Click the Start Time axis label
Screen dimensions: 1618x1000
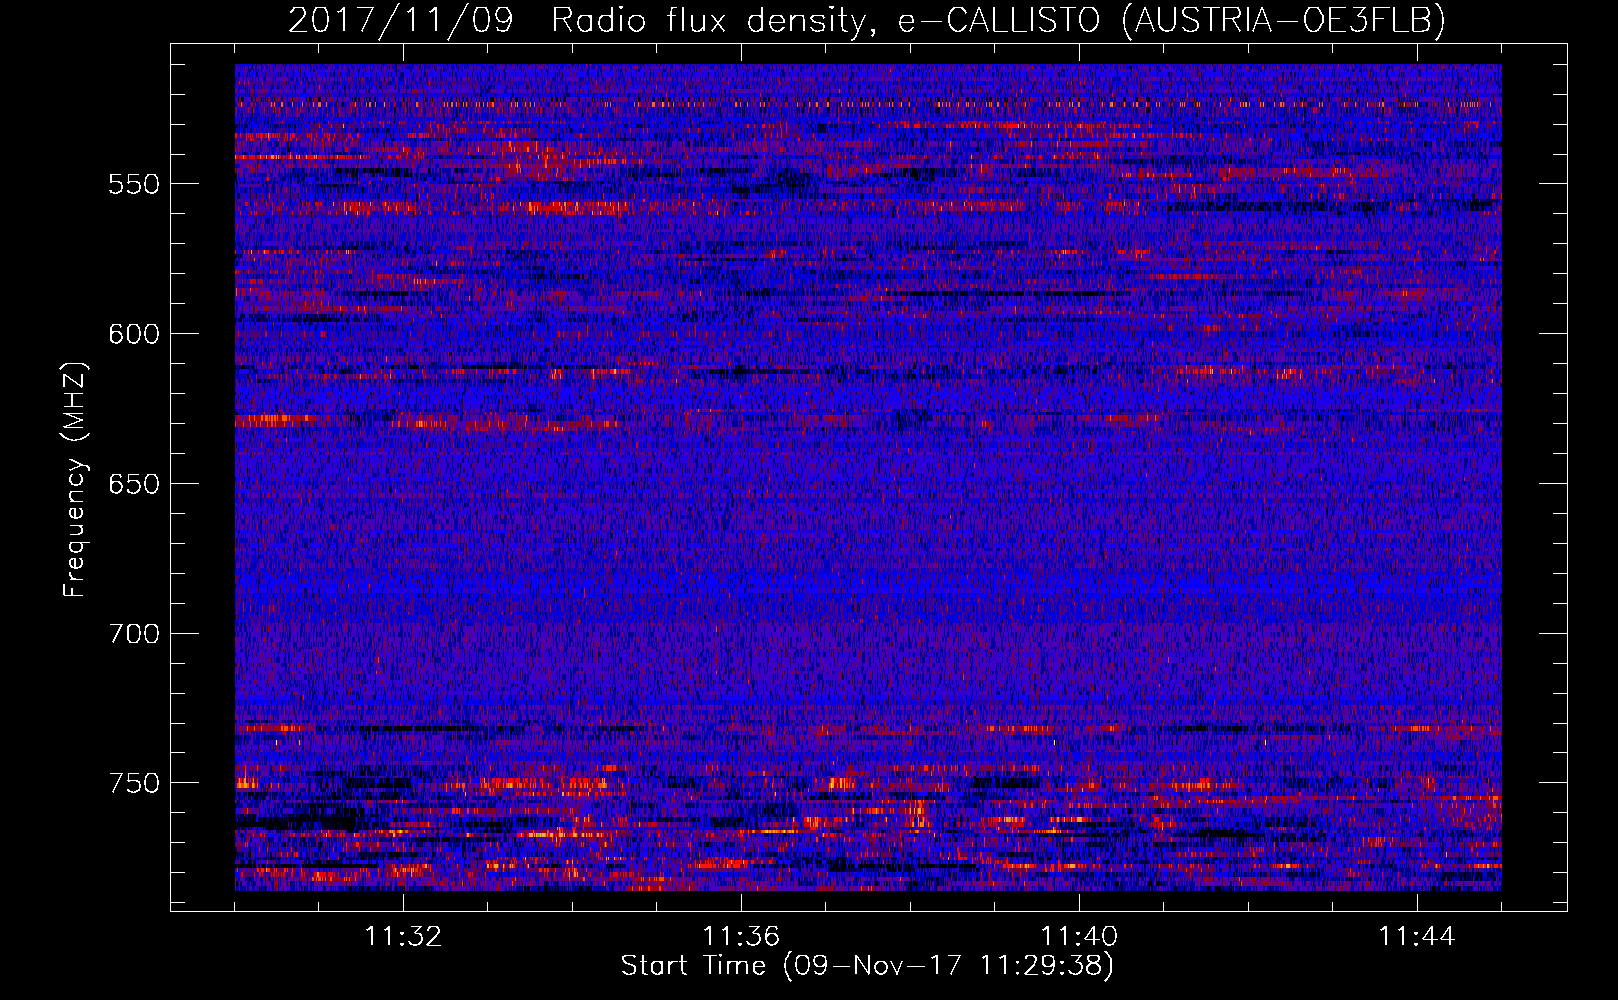867,966
